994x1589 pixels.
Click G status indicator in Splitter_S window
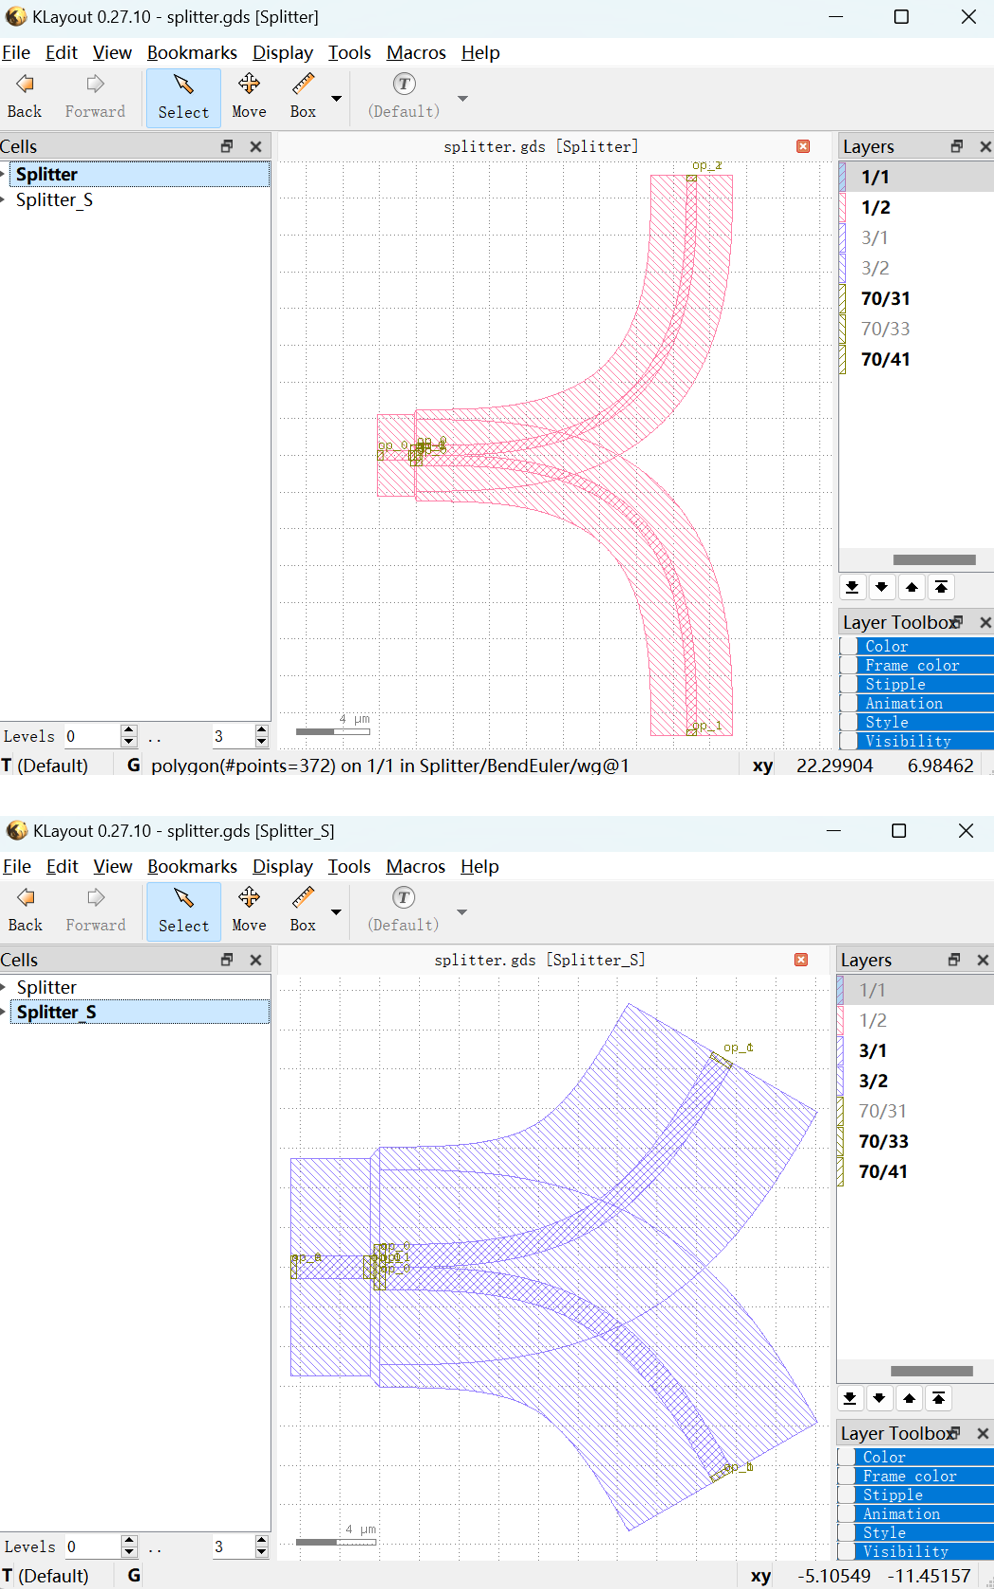pyautogui.click(x=134, y=1576)
